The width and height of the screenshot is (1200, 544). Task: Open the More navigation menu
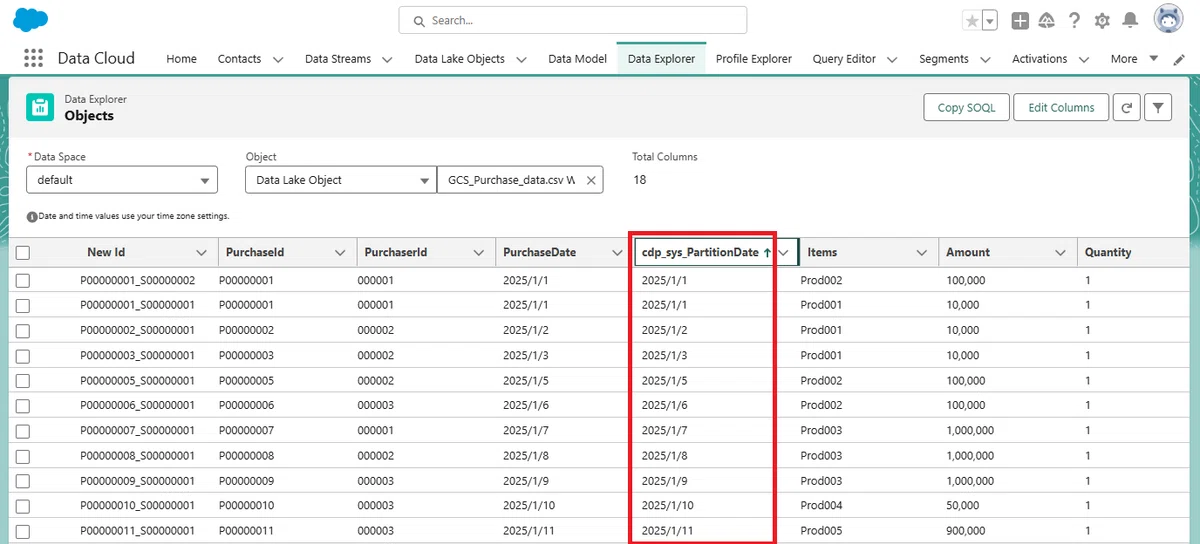[x=1134, y=59]
